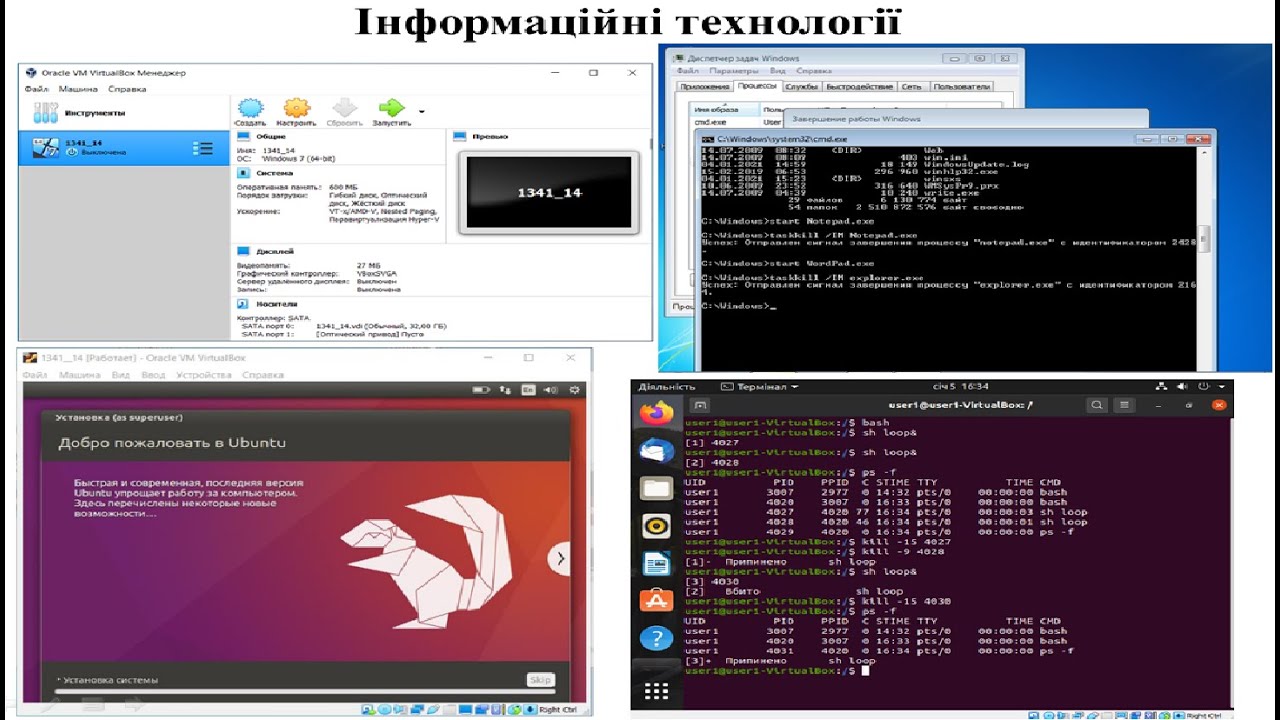1280x720 pixels.
Task: Open the dropdown arrow next to Запустить
Action: point(422,111)
